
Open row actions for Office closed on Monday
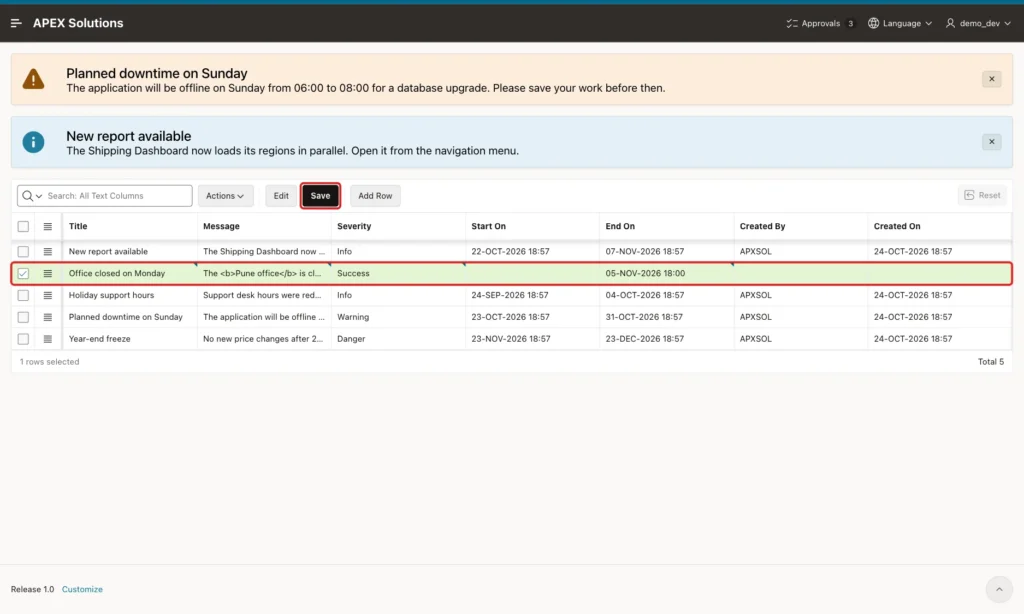click(x=48, y=273)
